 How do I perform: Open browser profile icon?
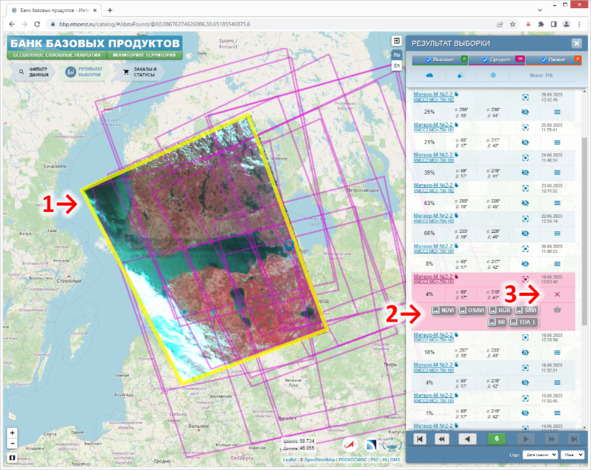[x=566, y=24]
